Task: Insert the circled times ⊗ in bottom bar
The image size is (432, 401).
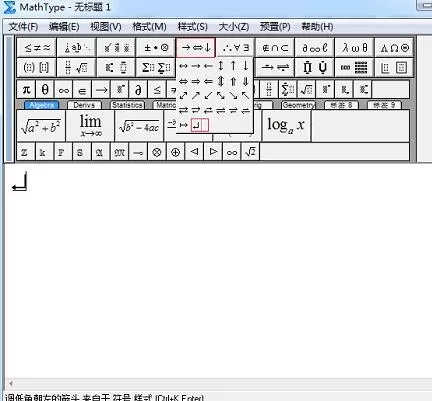Action: (x=157, y=152)
